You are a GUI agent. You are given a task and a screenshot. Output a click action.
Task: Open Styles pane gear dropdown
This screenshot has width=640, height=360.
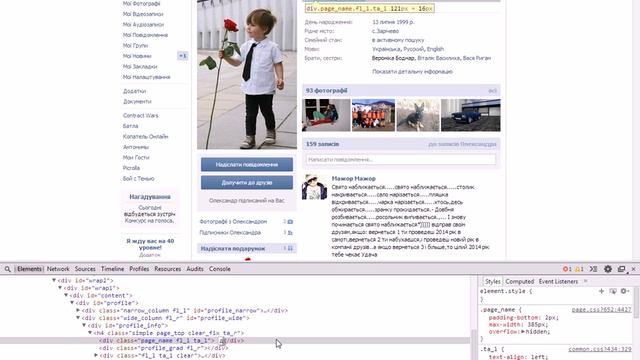pos(624,291)
